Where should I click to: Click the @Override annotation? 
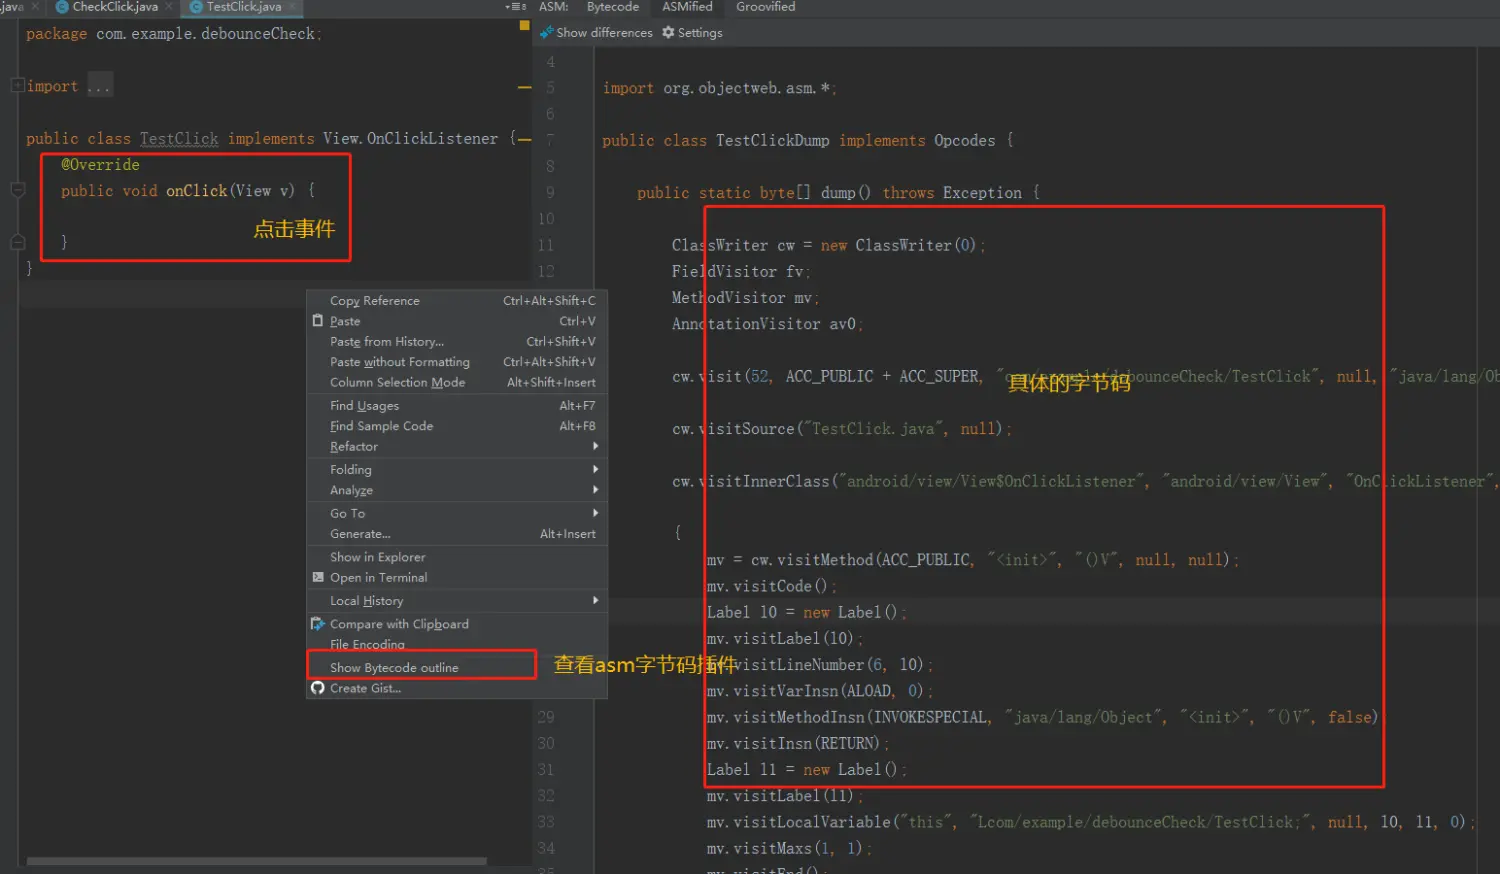pyautogui.click(x=100, y=165)
